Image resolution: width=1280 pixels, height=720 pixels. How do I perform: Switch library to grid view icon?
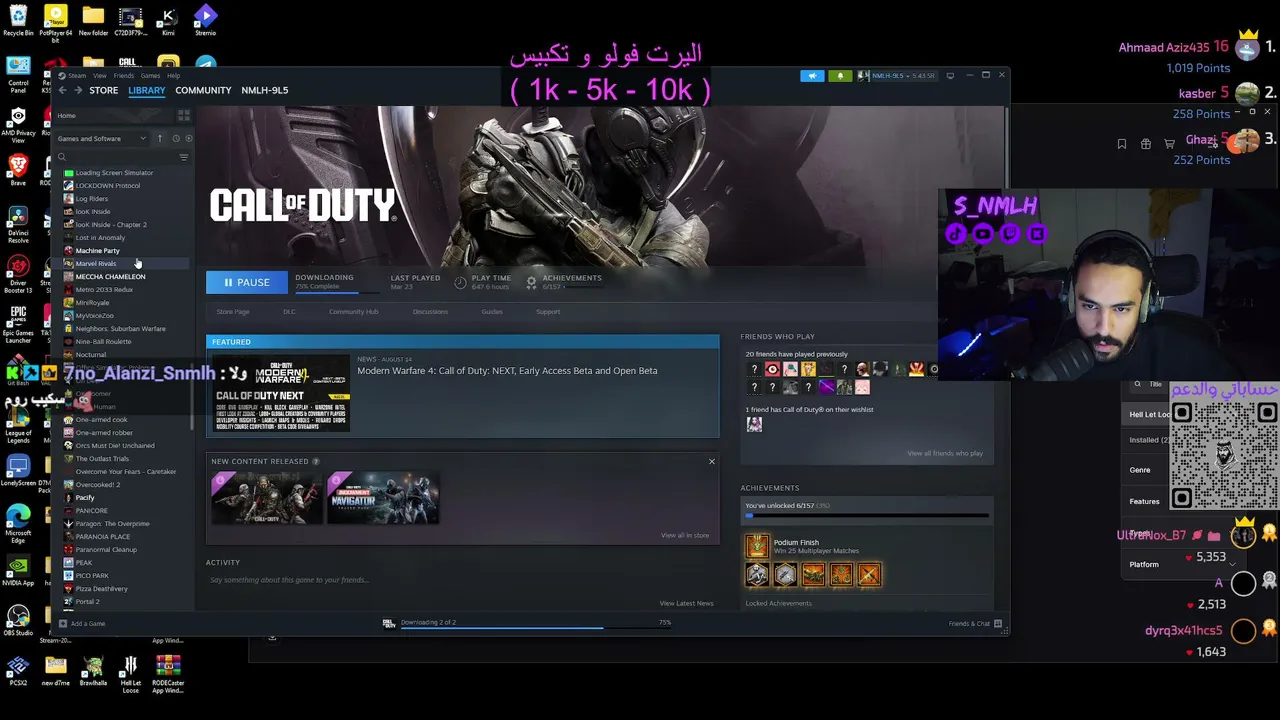pyautogui.click(x=183, y=115)
